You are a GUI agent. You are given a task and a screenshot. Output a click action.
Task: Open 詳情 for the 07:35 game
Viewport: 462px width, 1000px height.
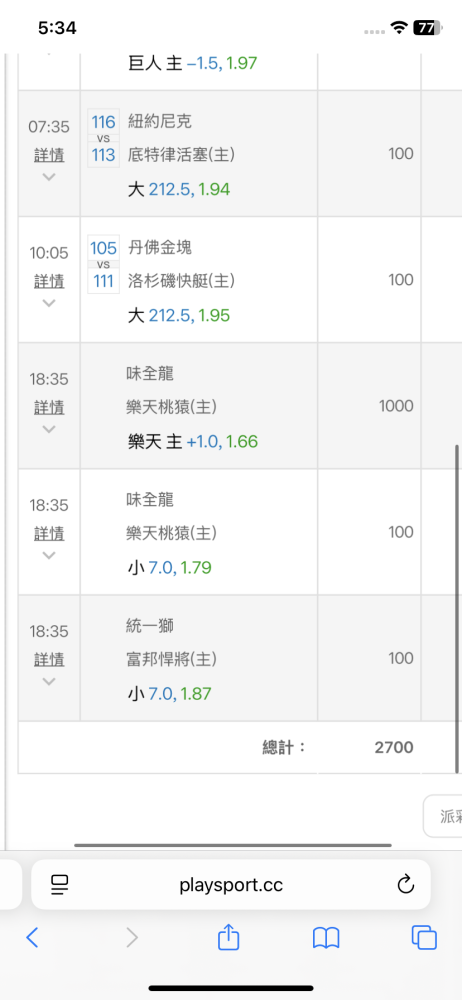pyautogui.click(x=49, y=155)
